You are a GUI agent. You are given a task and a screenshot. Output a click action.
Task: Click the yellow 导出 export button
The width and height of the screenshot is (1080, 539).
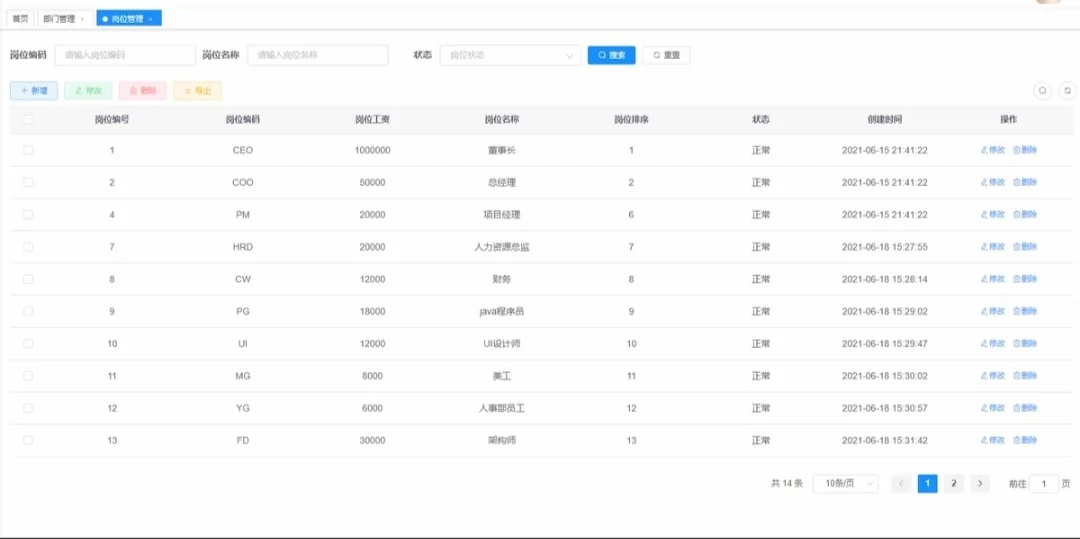[x=198, y=91]
